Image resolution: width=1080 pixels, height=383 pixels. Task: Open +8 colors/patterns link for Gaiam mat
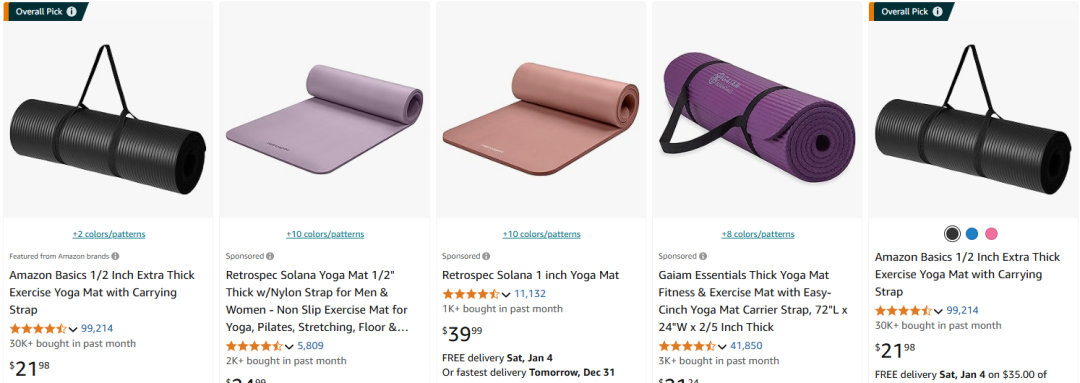758,234
